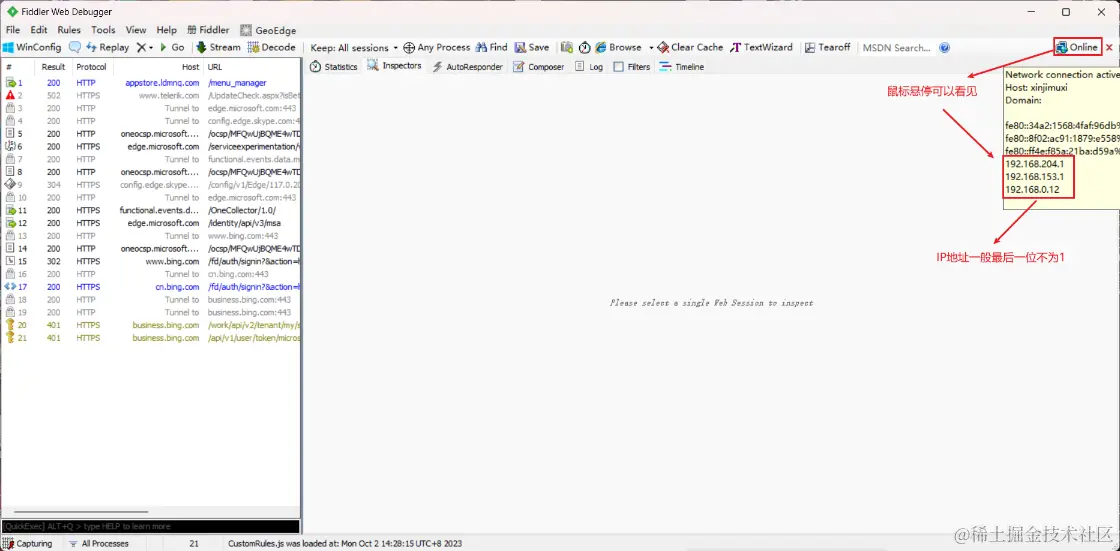1120x551 pixels.
Task: Switch to the Statistics tab
Action: tap(333, 66)
